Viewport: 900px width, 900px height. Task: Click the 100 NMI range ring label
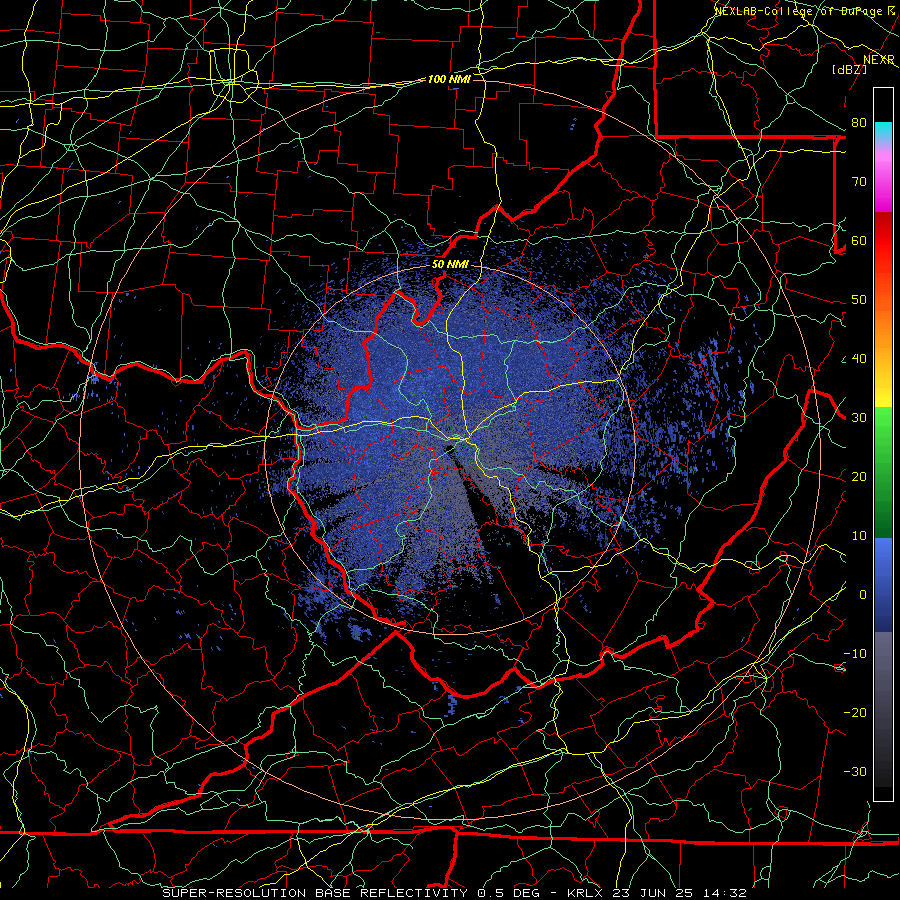tap(449, 79)
